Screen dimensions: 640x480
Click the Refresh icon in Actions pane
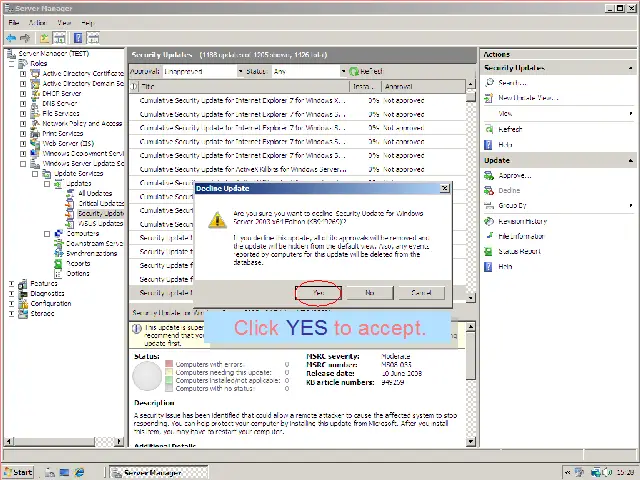click(489, 129)
